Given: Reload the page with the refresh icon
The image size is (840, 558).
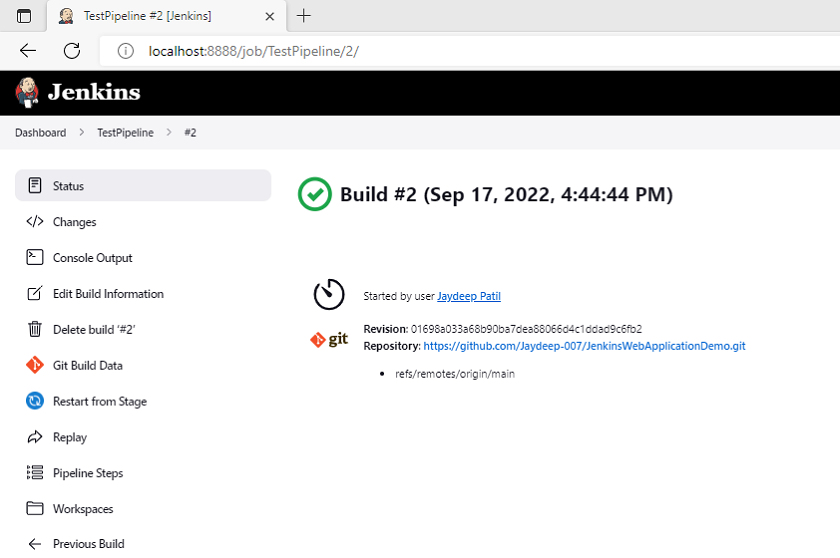Looking at the screenshot, I should (x=72, y=51).
